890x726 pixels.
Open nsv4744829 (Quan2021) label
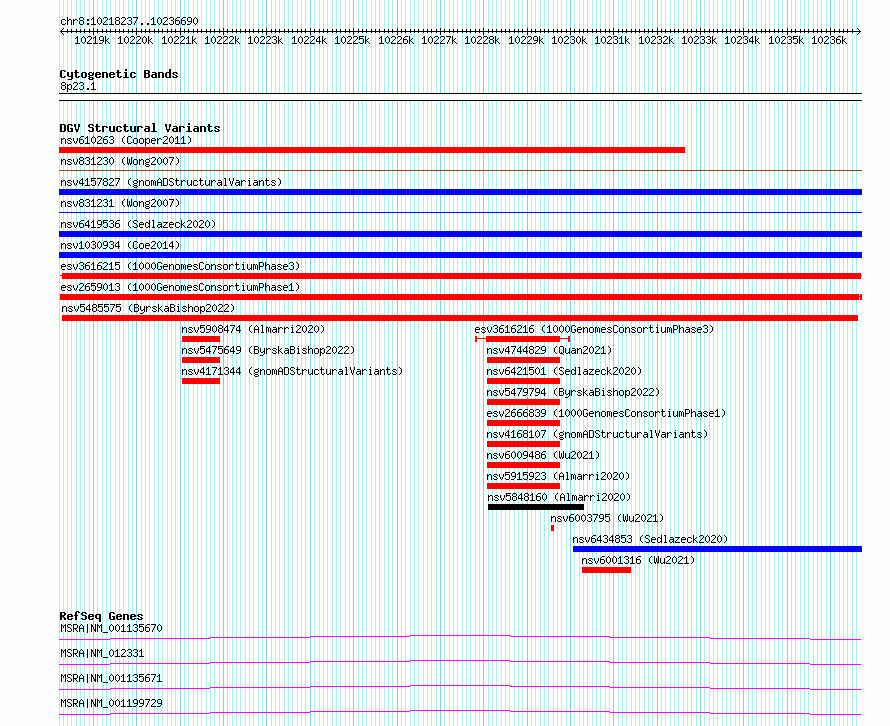(x=549, y=350)
